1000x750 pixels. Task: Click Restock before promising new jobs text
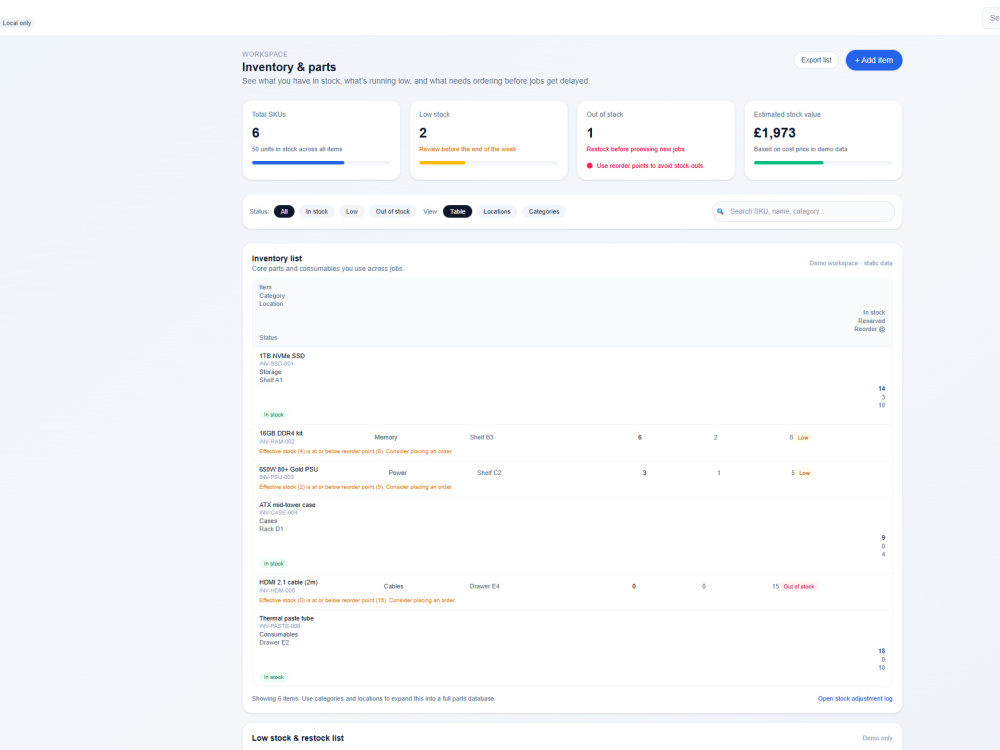pyautogui.click(x=635, y=149)
